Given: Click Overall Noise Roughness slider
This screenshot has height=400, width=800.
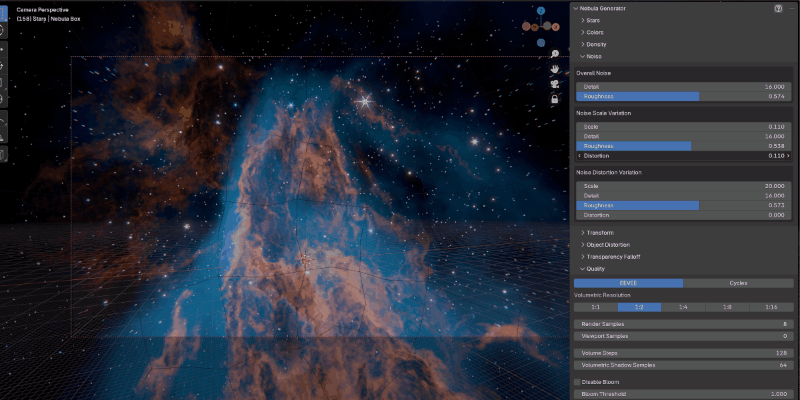Looking at the screenshot, I should (684, 96).
